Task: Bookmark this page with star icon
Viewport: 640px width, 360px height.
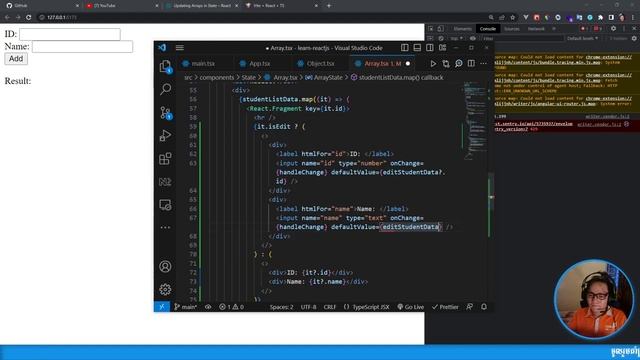Action: pyautogui.click(x=513, y=18)
